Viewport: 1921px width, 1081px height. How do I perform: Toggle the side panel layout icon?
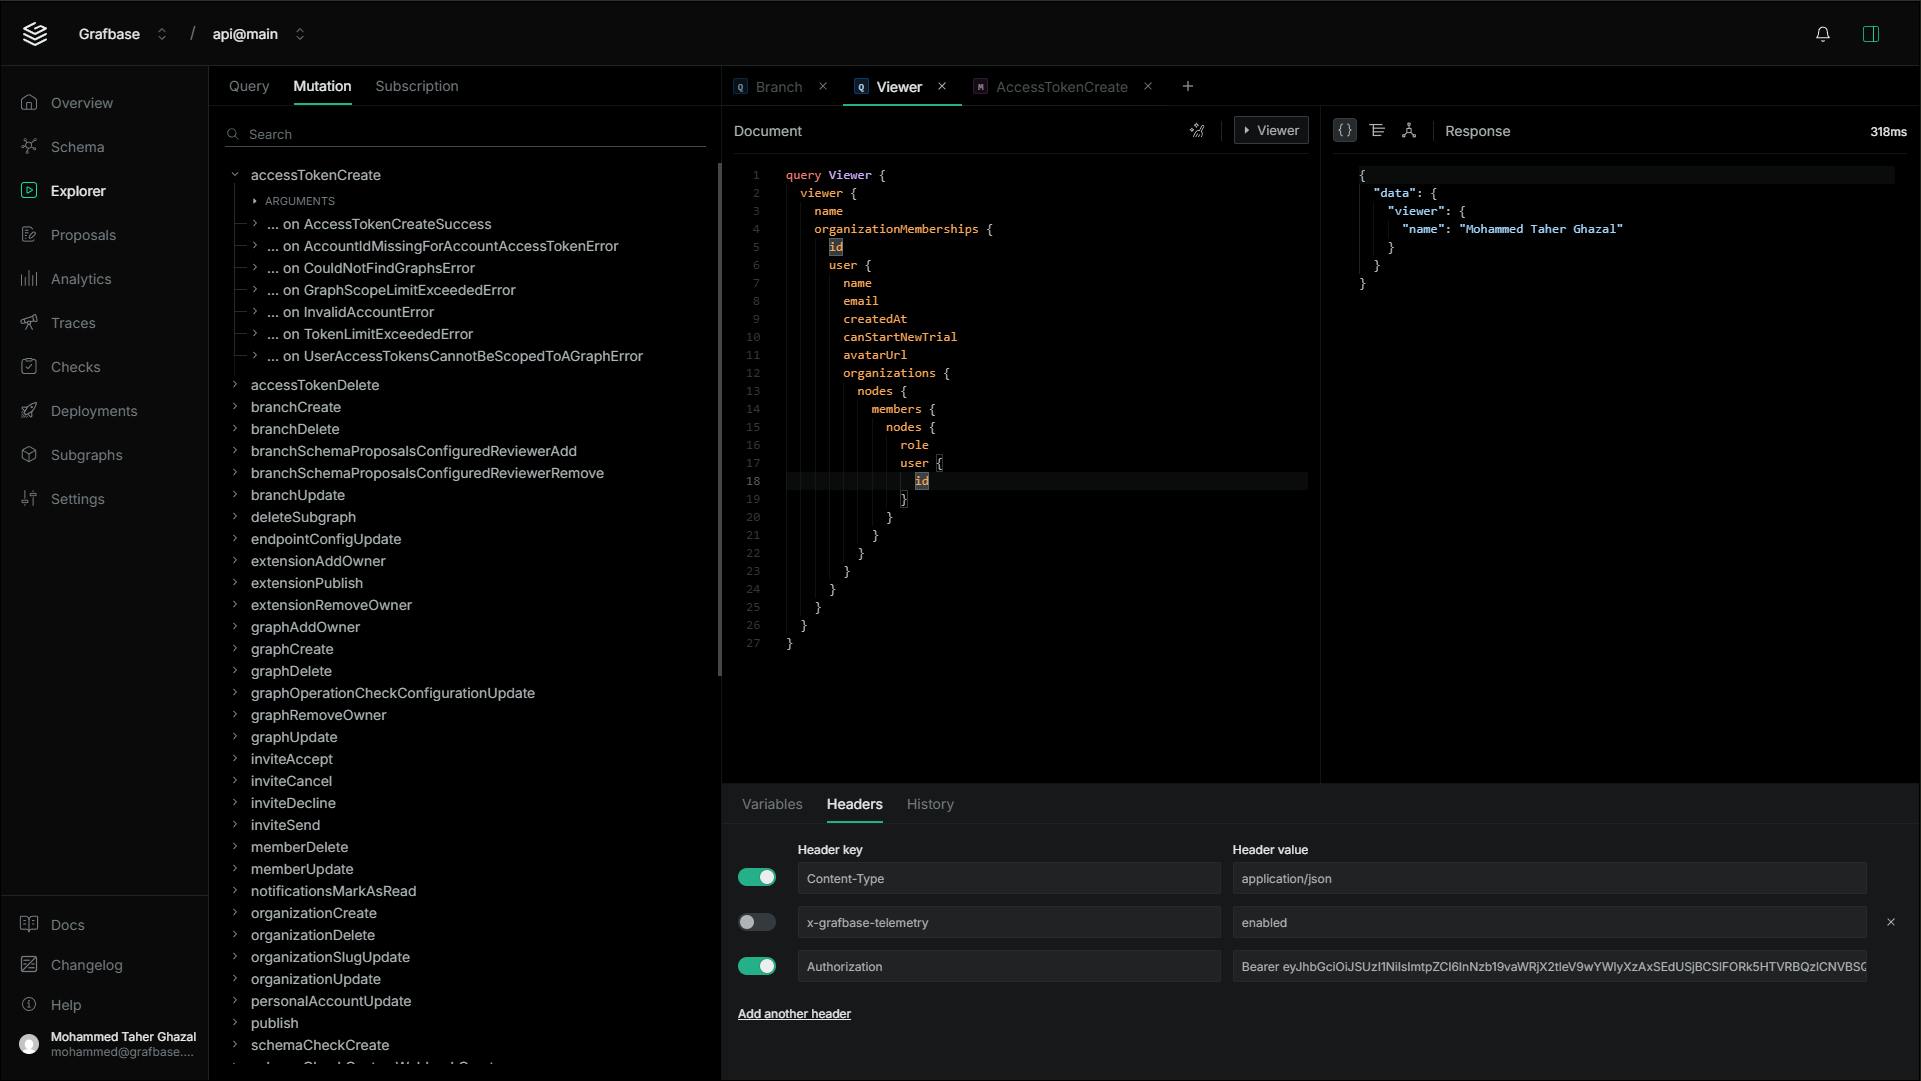coord(1870,34)
